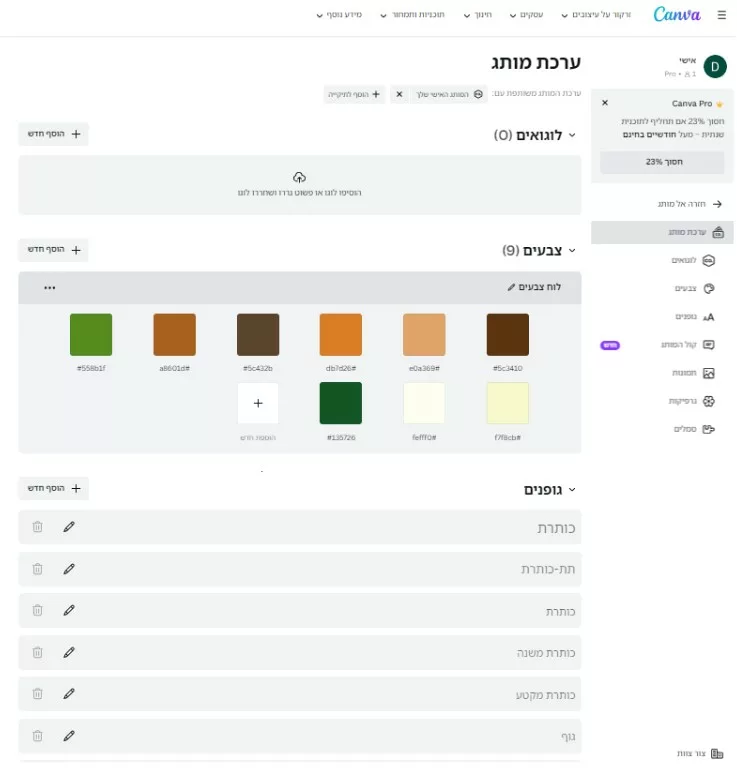Screen dimensions: 737x771
Task: Select 'ערכת מותג' in the sidebar
Action: click(x=662, y=232)
